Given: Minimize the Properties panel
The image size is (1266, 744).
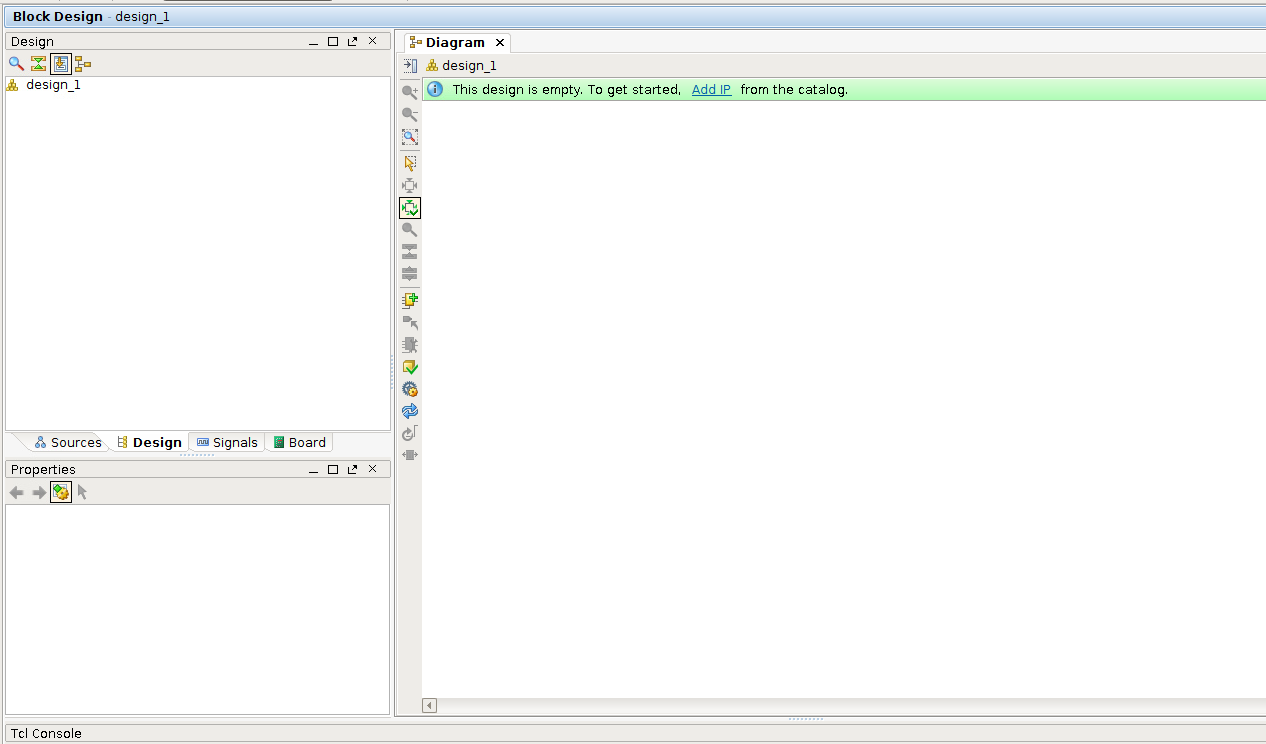Looking at the screenshot, I should (314, 469).
